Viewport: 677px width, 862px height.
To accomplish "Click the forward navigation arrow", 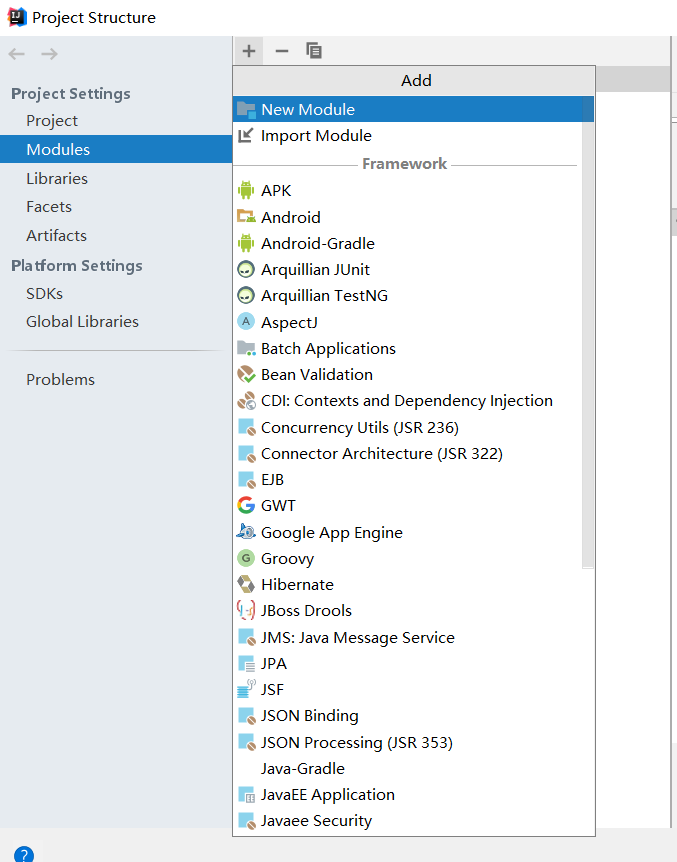I will tap(49, 54).
